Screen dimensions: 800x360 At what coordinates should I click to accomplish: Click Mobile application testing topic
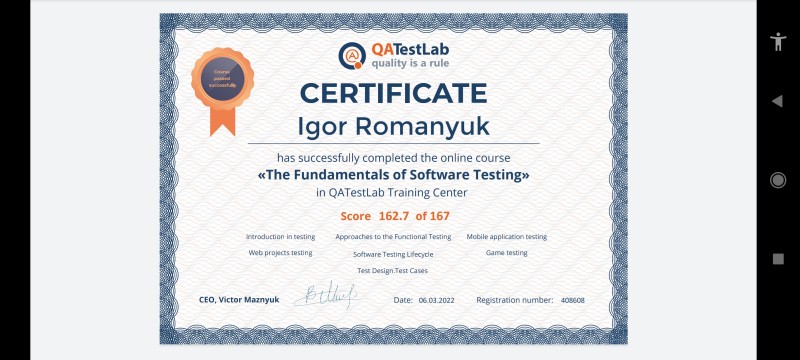pos(507,237)
